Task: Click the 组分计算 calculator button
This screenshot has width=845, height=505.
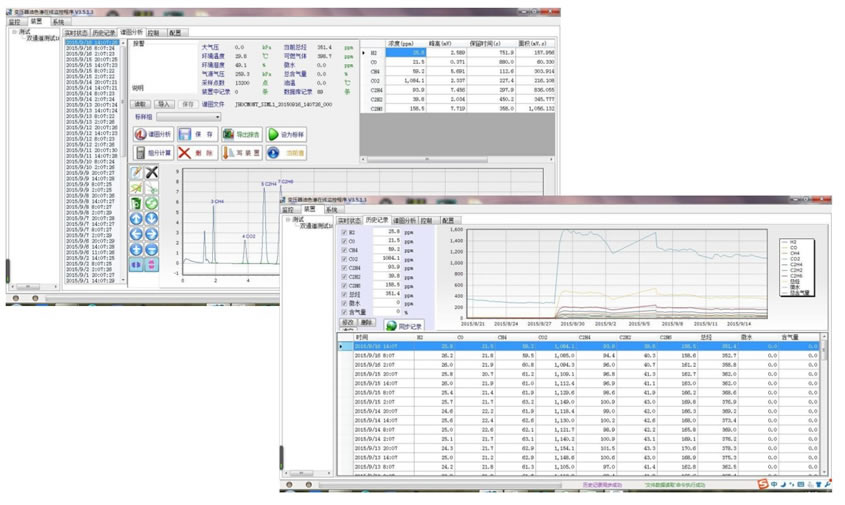Action: [x=154, y=153]
